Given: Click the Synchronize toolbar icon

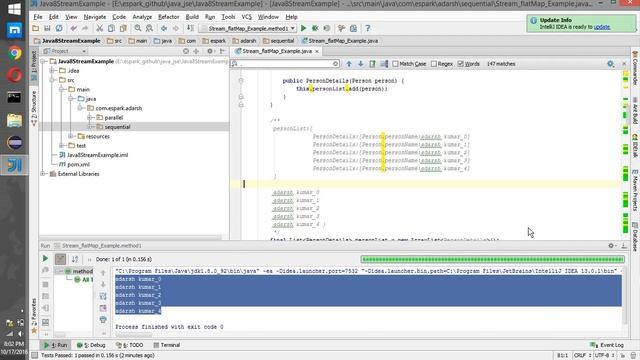Looking at the screenshot, I should coord(59,29).
